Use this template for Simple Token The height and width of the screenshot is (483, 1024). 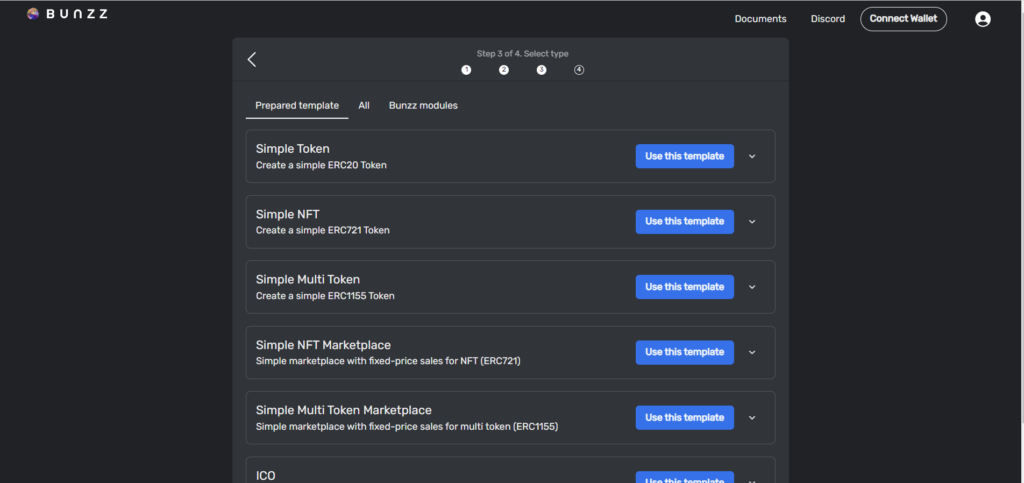[684, 156]
